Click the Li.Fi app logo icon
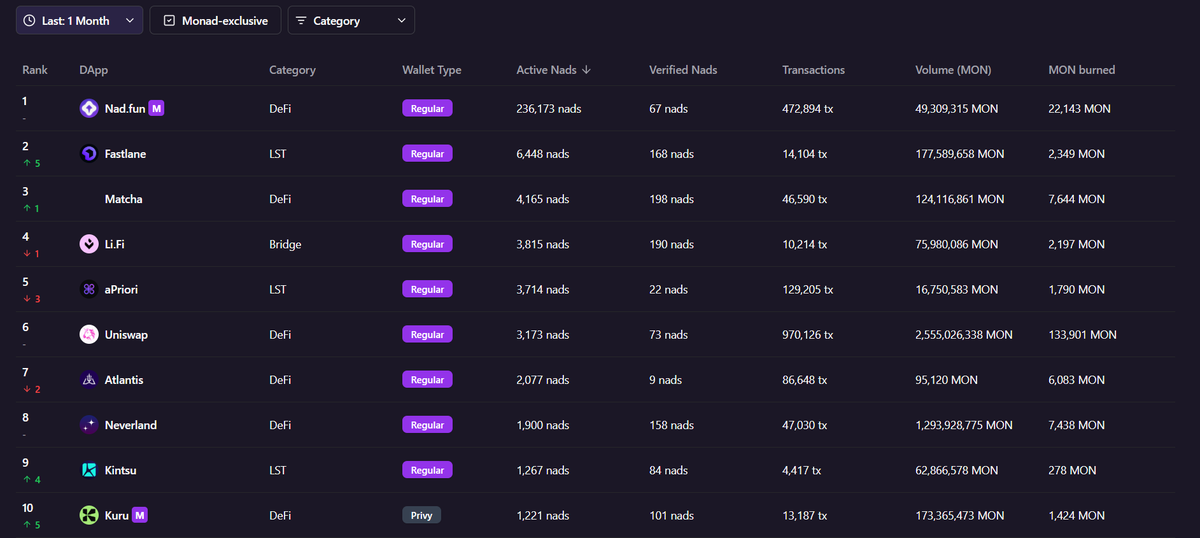The width and height of the screenshot is (1200, 538). pyautogui.click(x=89, y=244)
